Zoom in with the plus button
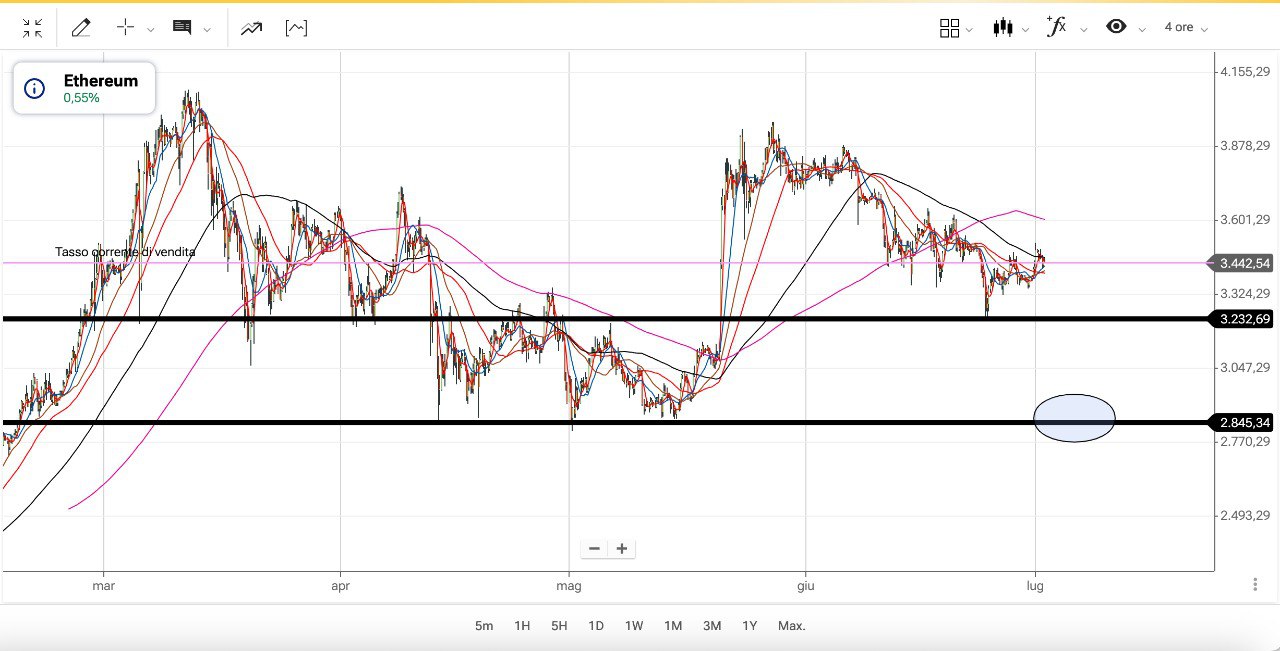This screenshot has width=1280, height=651. click(x=622, y=548)
